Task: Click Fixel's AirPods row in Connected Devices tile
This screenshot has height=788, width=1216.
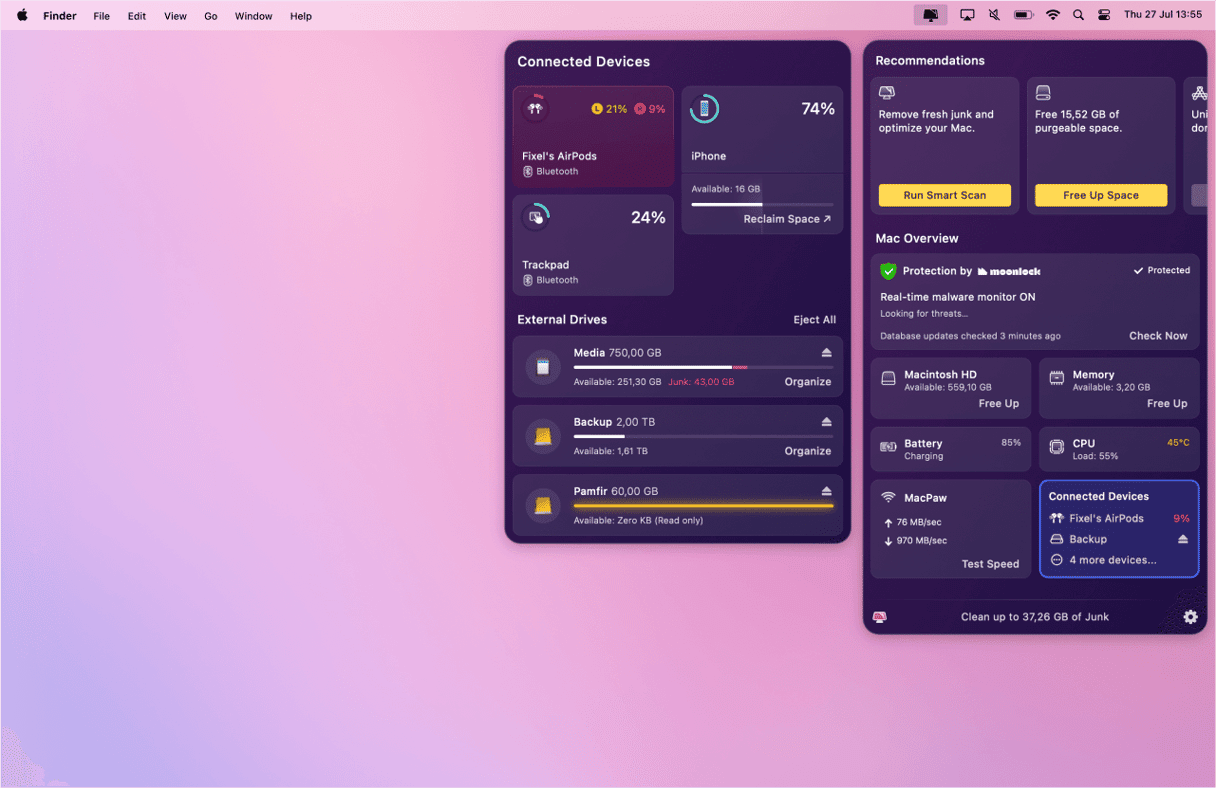Action: (1119, 518)
